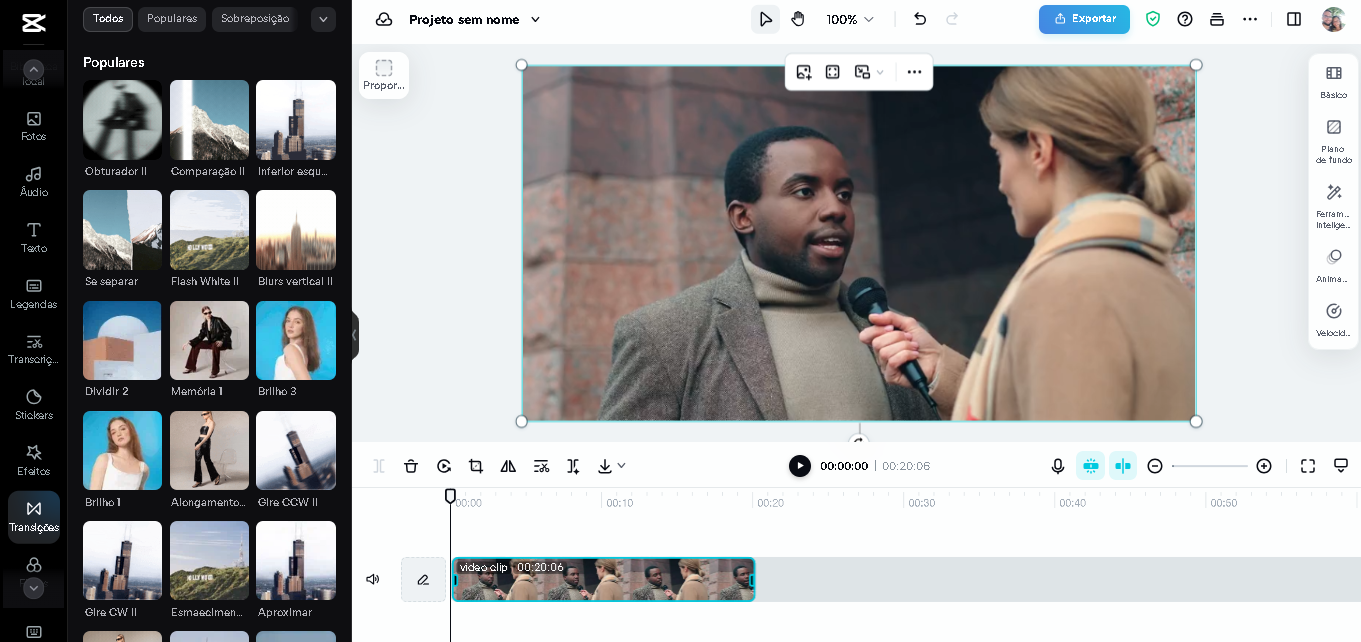Enter fullscreen preview mode

pyautogui.click(x=1308, y=466)
